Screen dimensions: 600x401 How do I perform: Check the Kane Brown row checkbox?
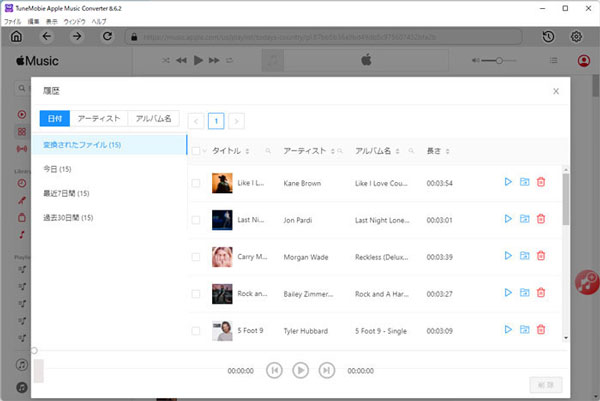196,183
